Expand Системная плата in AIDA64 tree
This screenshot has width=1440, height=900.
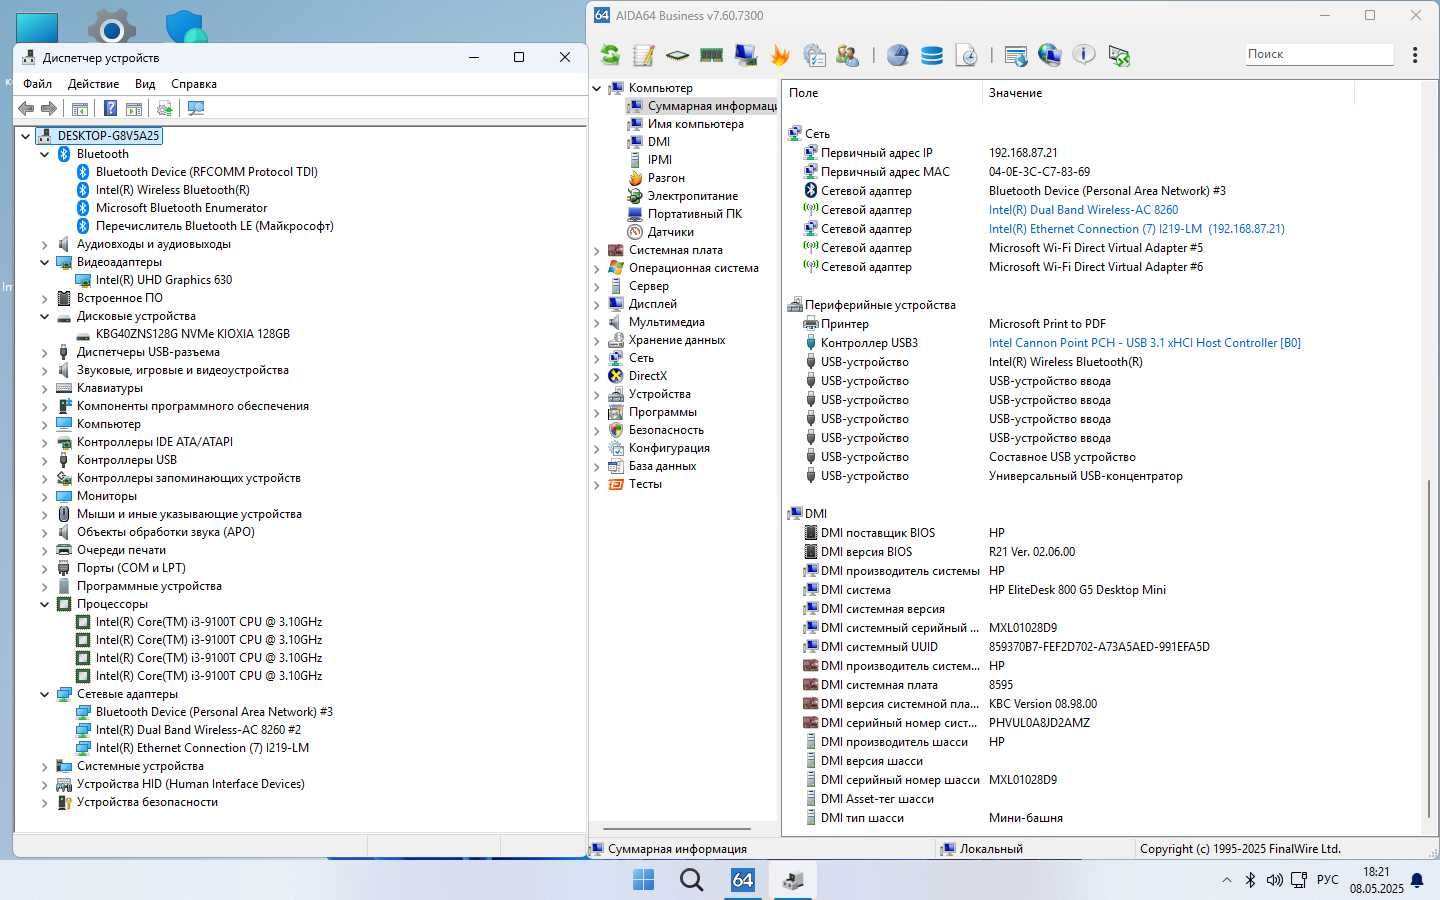597,250
